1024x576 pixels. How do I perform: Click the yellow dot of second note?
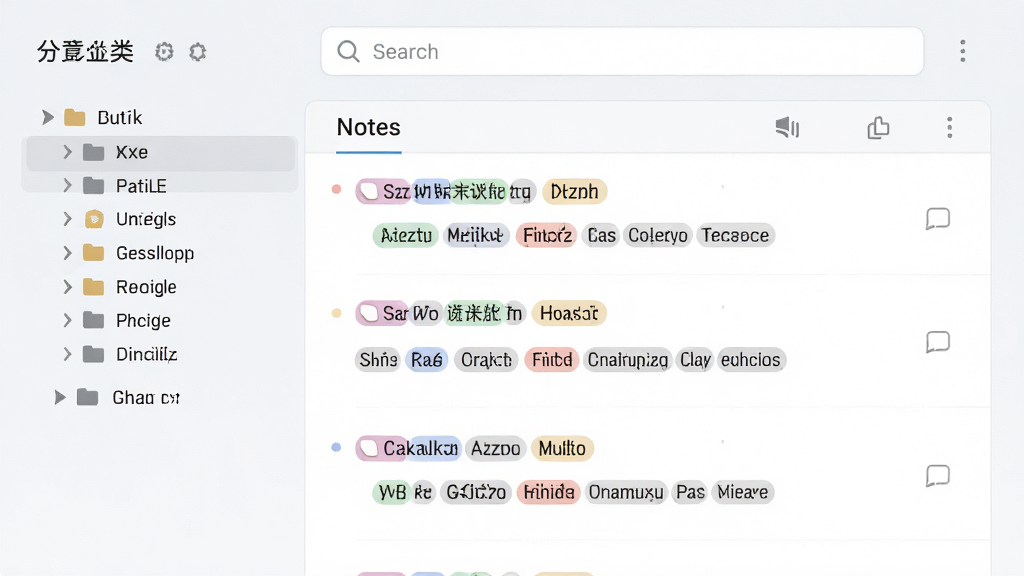pos(336,313)
